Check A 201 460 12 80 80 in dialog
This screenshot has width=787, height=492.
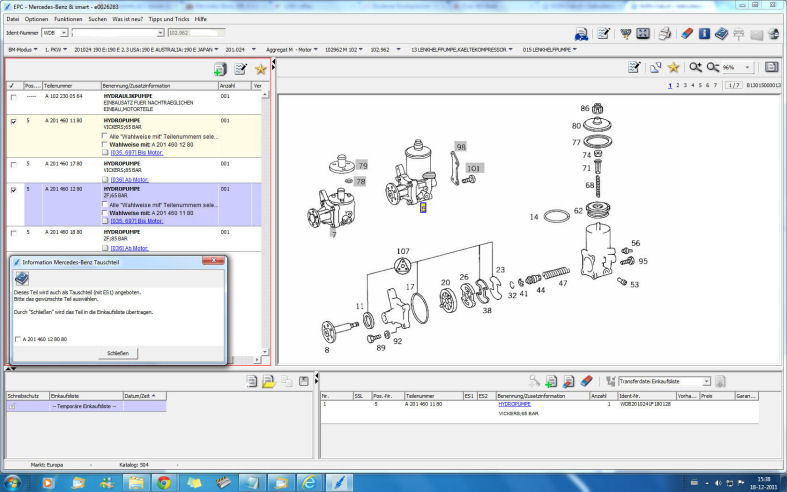tap(18, 339)
